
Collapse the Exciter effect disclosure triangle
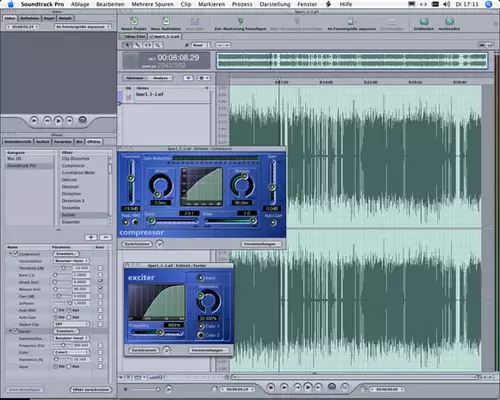tap(10, 331)
